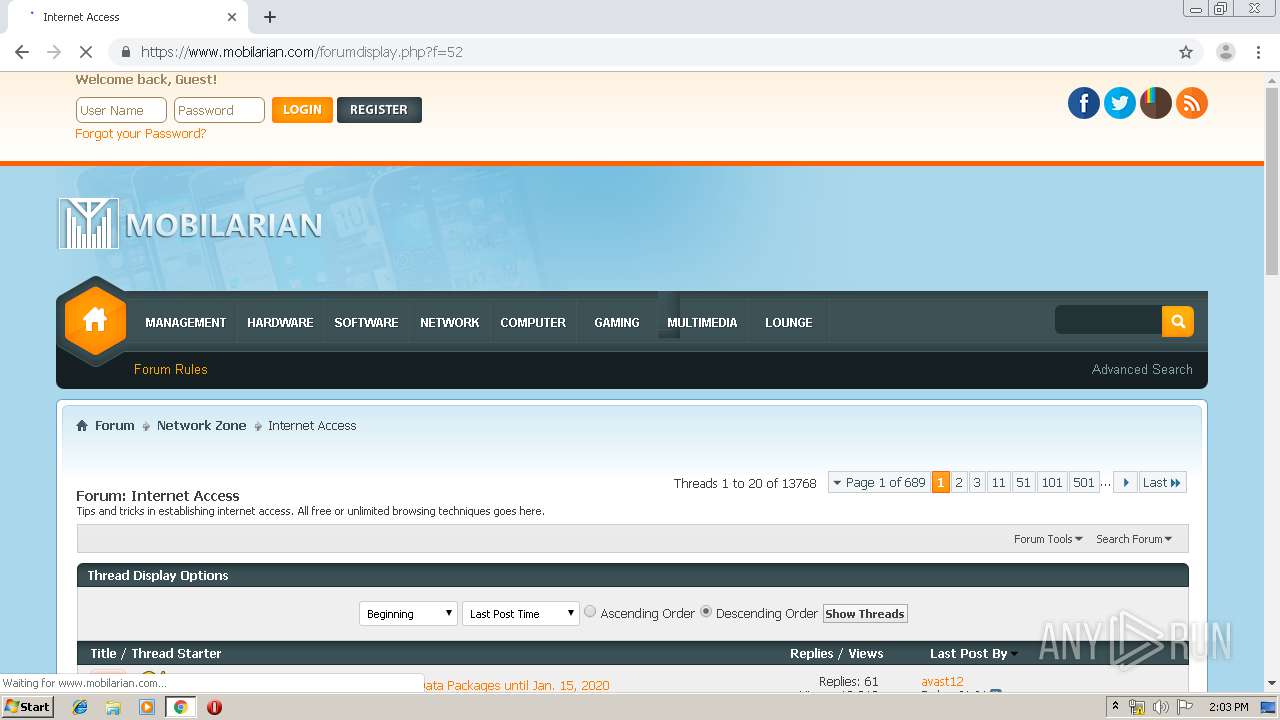Go to page 501 of threads

[x=1084, y=483]
